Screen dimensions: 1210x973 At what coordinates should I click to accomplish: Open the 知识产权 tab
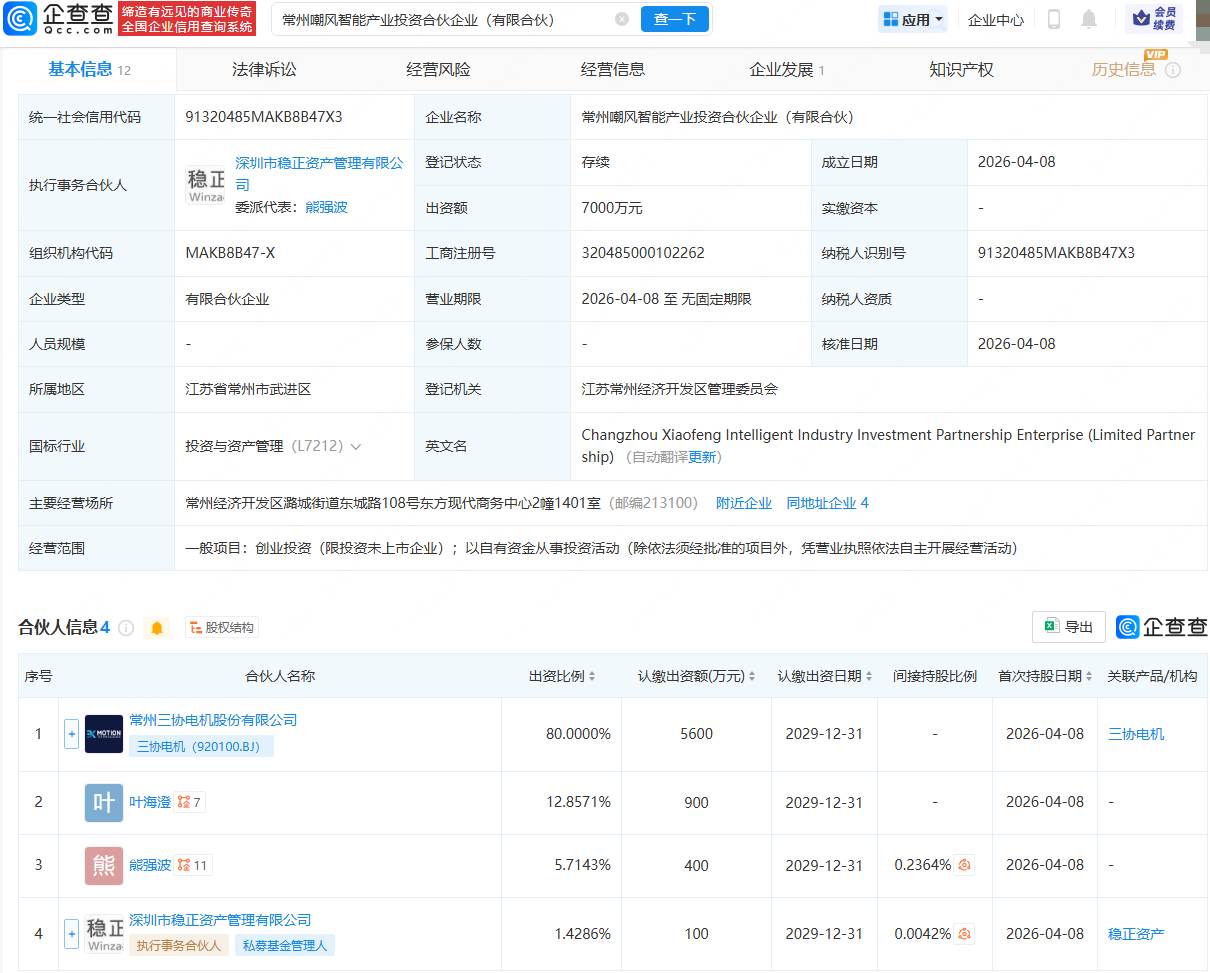pyautogui.click(x=961, y=69)
